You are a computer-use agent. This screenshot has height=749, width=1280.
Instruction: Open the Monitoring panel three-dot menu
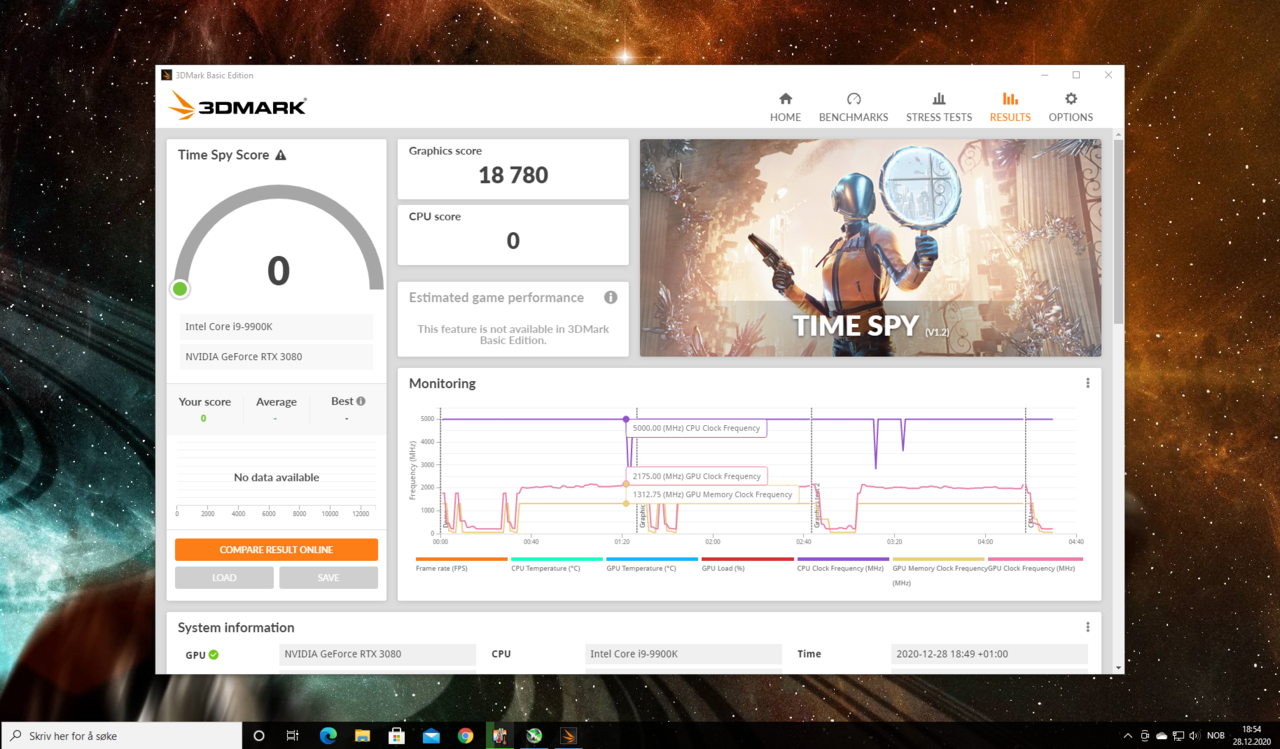[1088, 383]
